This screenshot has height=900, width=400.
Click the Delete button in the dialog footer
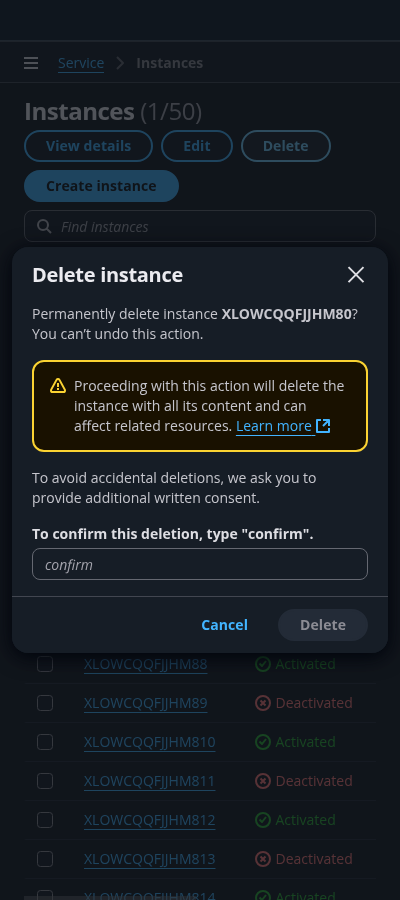[x=323, y=625]
